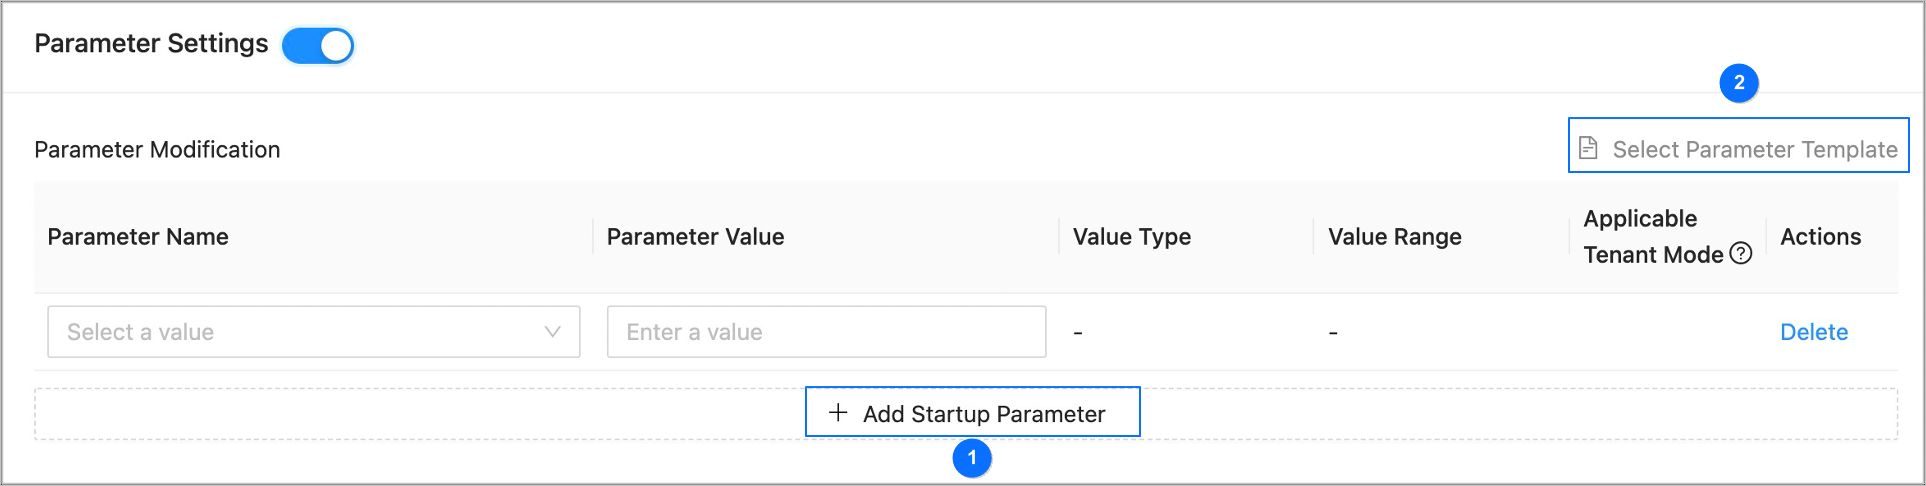Image resolution: width=1926 pixels, height=486 pixels.
Task: Click the Applicable Tenant Mode help icon
Action: click(x=1741, y=254)
